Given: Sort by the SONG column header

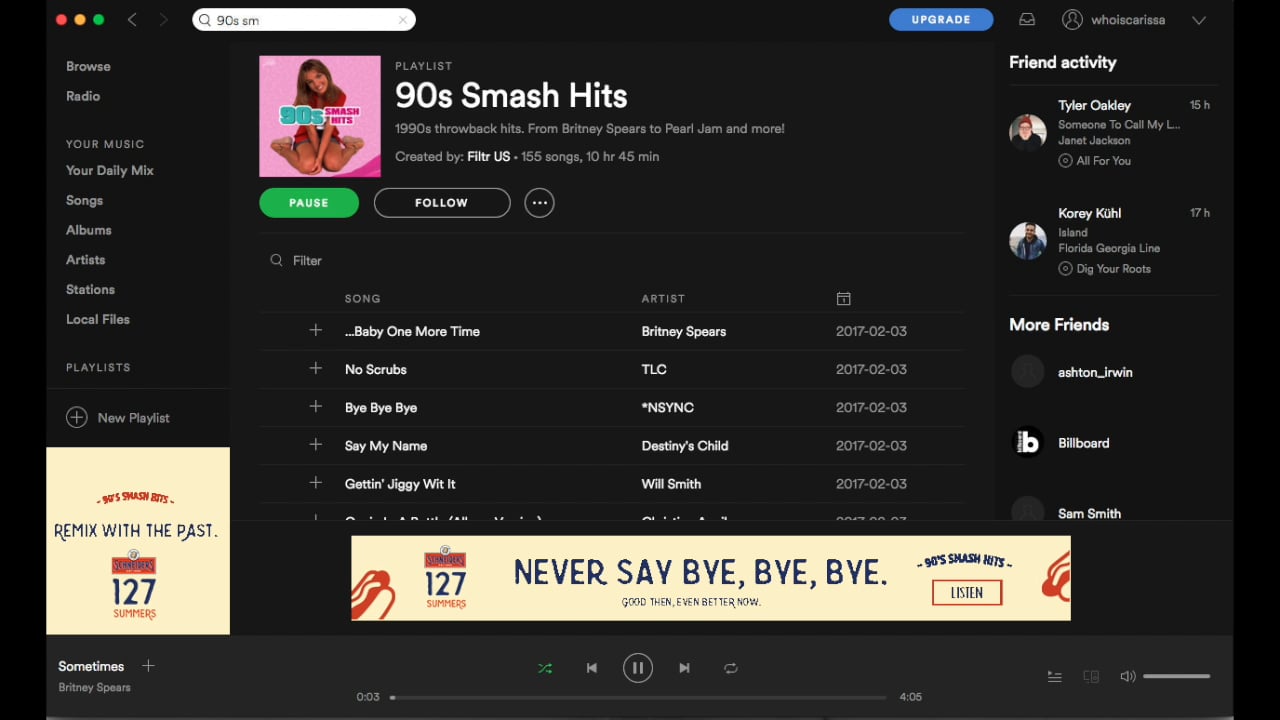Looking at the screenshot, I should (x=363, y=298).
